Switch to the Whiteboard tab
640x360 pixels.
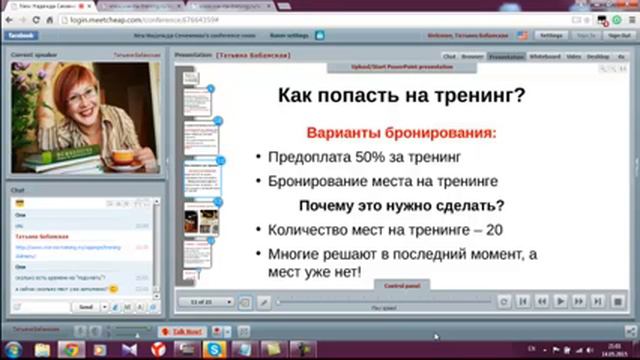(545, 57)
